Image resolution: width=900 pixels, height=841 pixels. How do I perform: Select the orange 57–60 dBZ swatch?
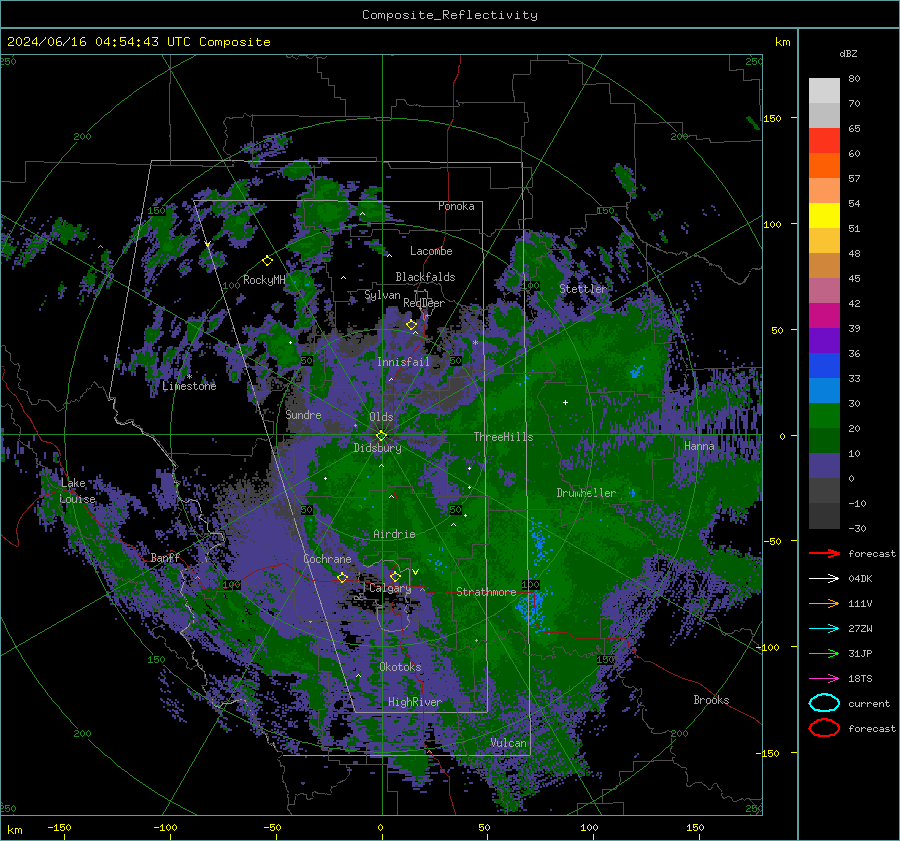[824, 166]
